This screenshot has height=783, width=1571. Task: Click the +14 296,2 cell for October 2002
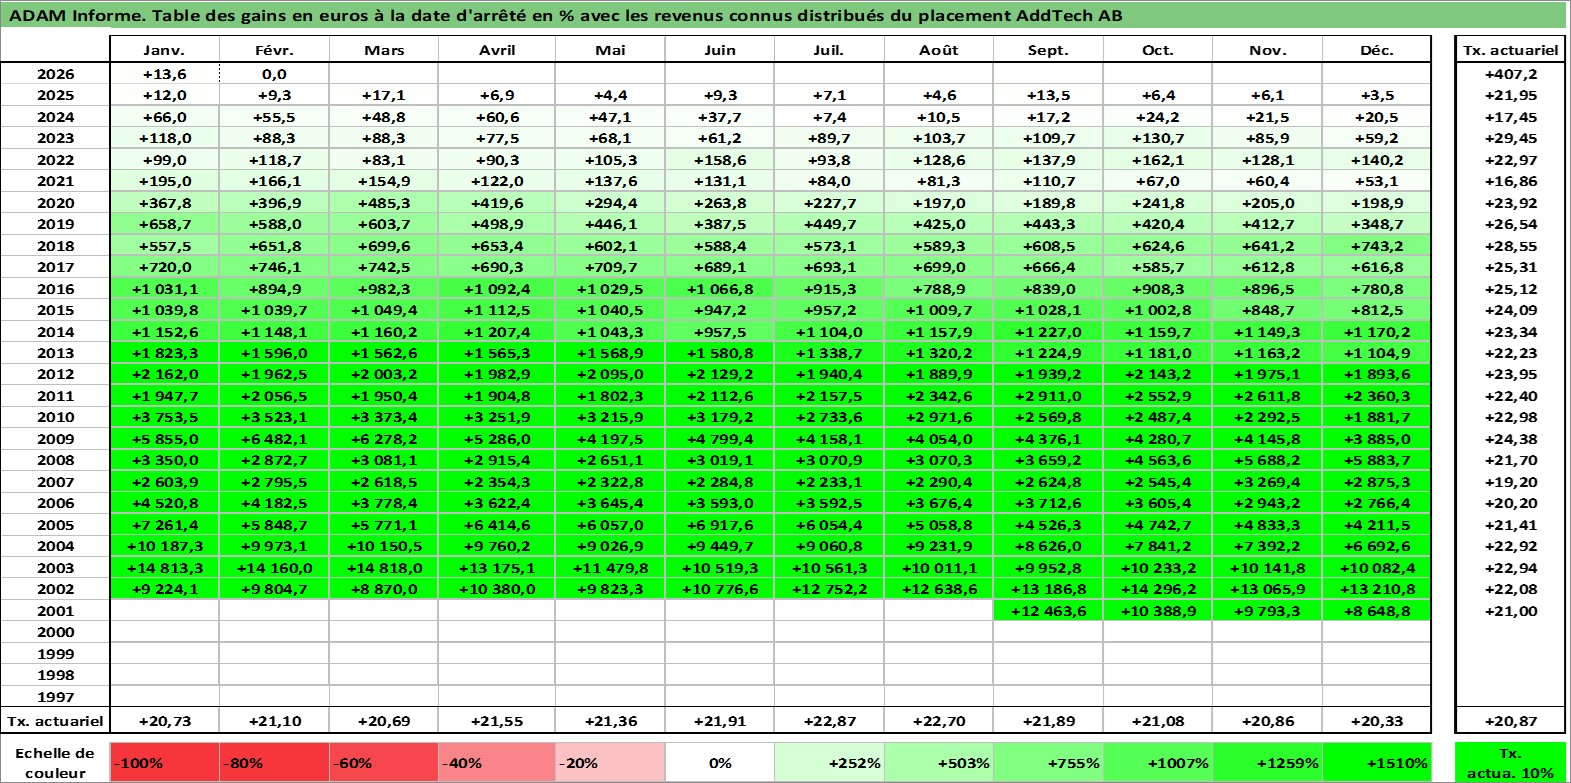1158,589
